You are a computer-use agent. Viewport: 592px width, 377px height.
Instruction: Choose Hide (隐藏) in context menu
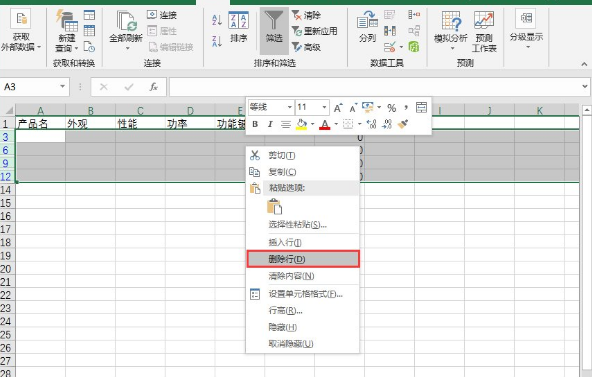click(303, 327)
